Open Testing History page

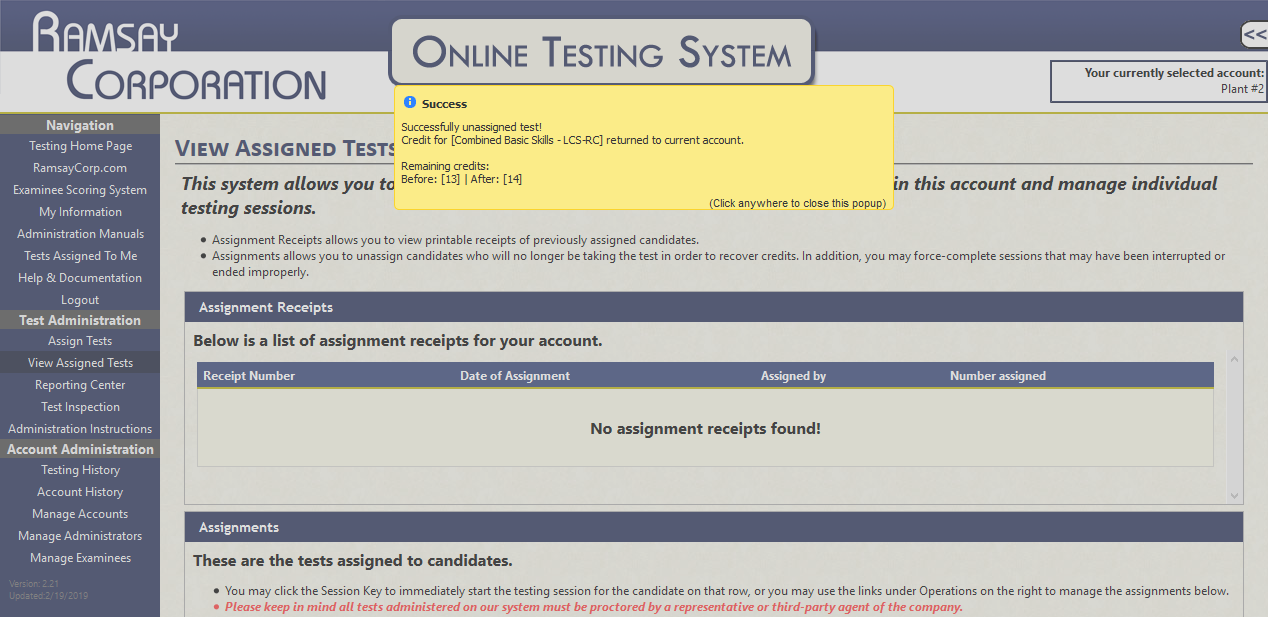[x=80, y=470]
